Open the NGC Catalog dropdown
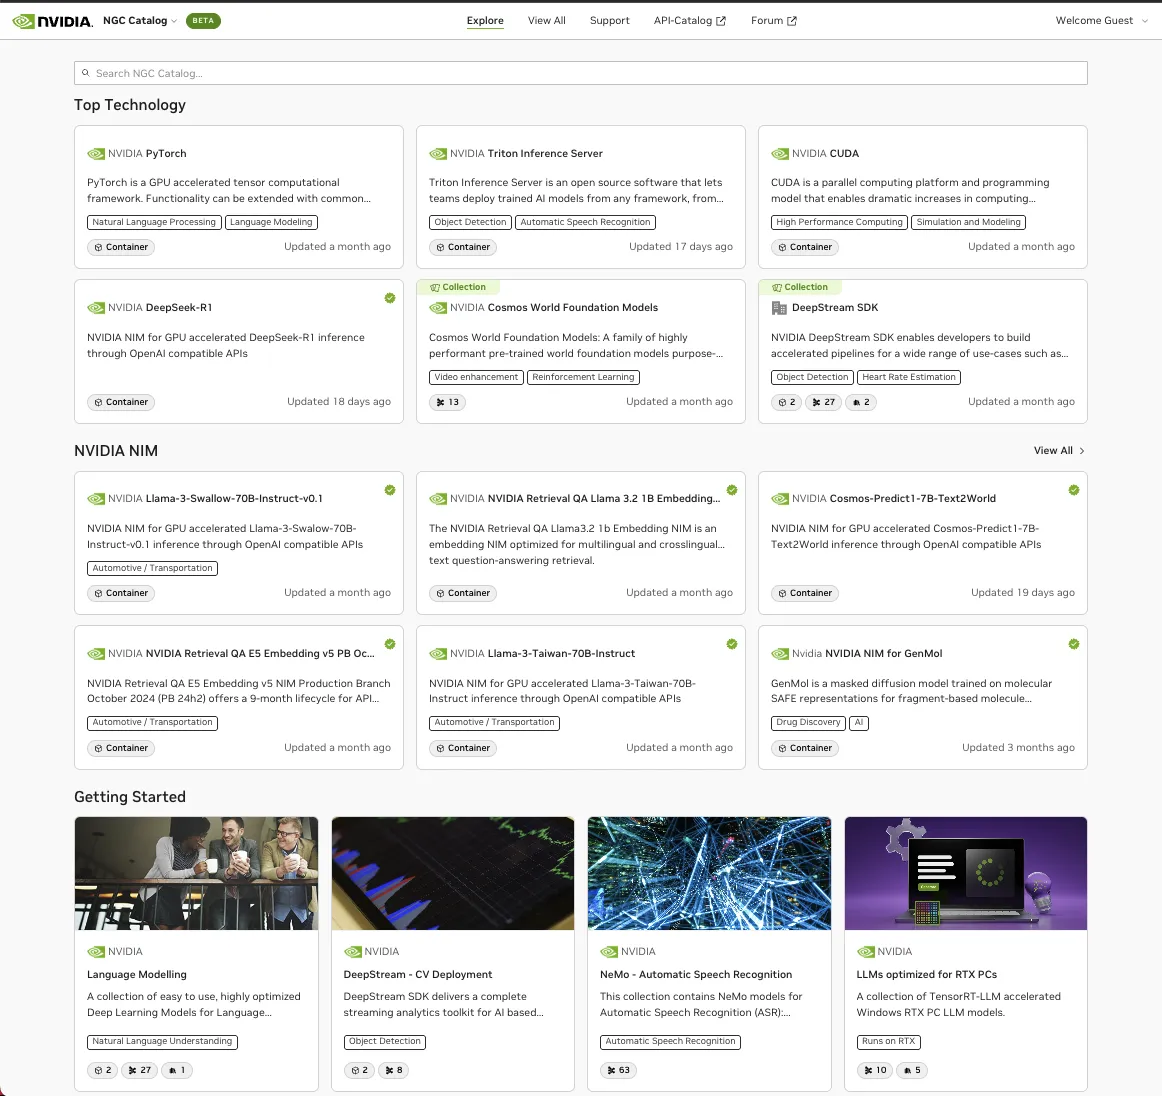The image size is (1162, 1096). point(139,21)
